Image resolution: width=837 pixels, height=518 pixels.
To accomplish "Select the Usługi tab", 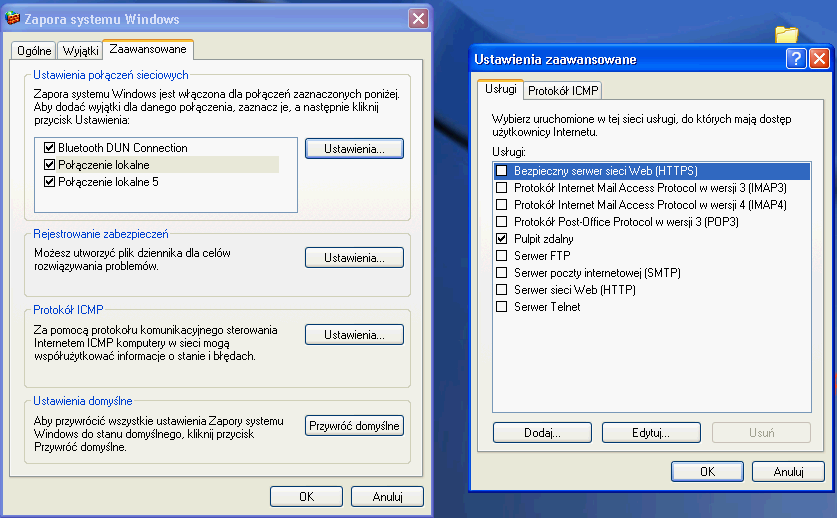I will [x=501, y=89].
